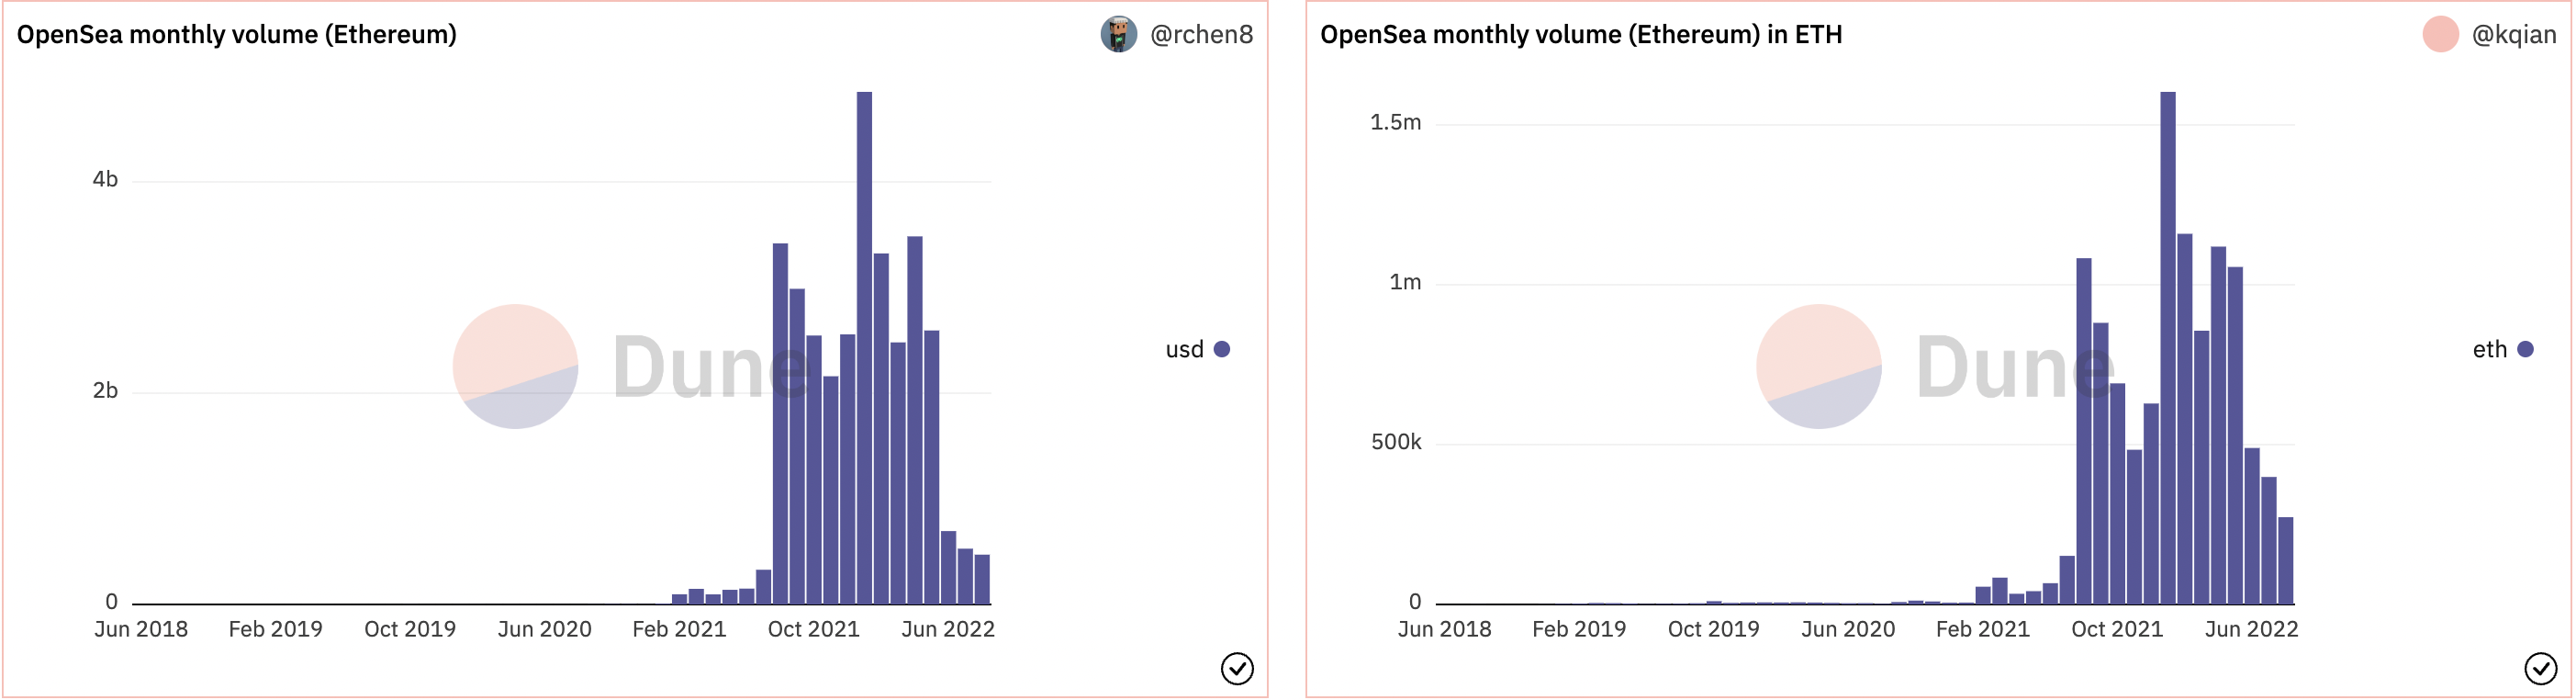Screen dimensions: 2576x700
Task: Click the "1.5m" y-axis label
Action: pyautogui.click(x=1396, y=122)
